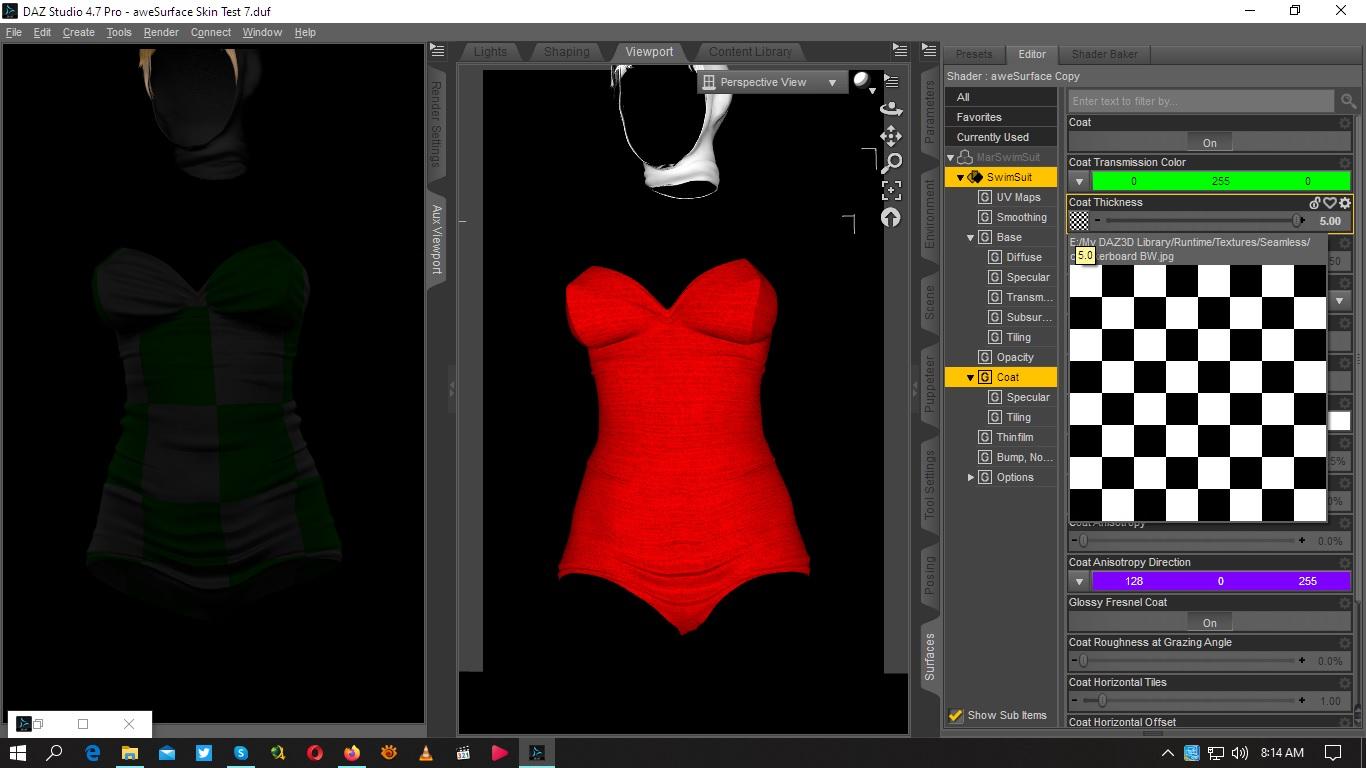Expand the Options tree group
Image resolution: width=1366 pixels, height=768 pixels.
pos(971,477)
